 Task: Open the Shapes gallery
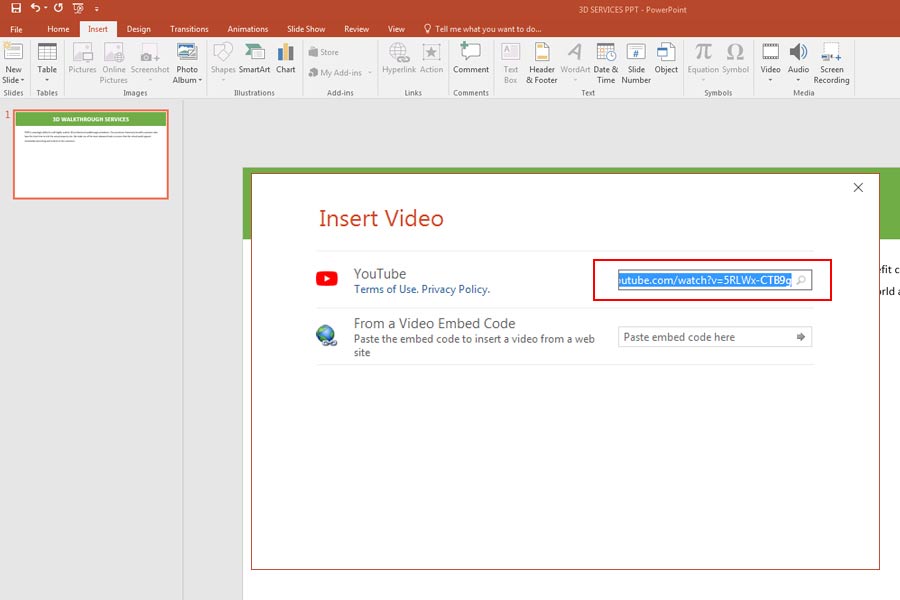coord(223,62)
